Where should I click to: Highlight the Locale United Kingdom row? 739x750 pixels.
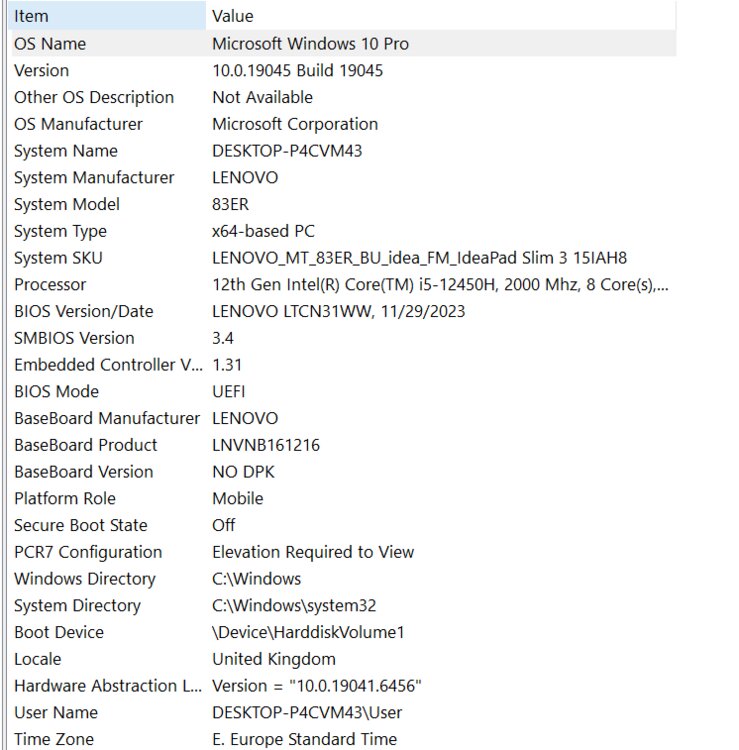38,659
